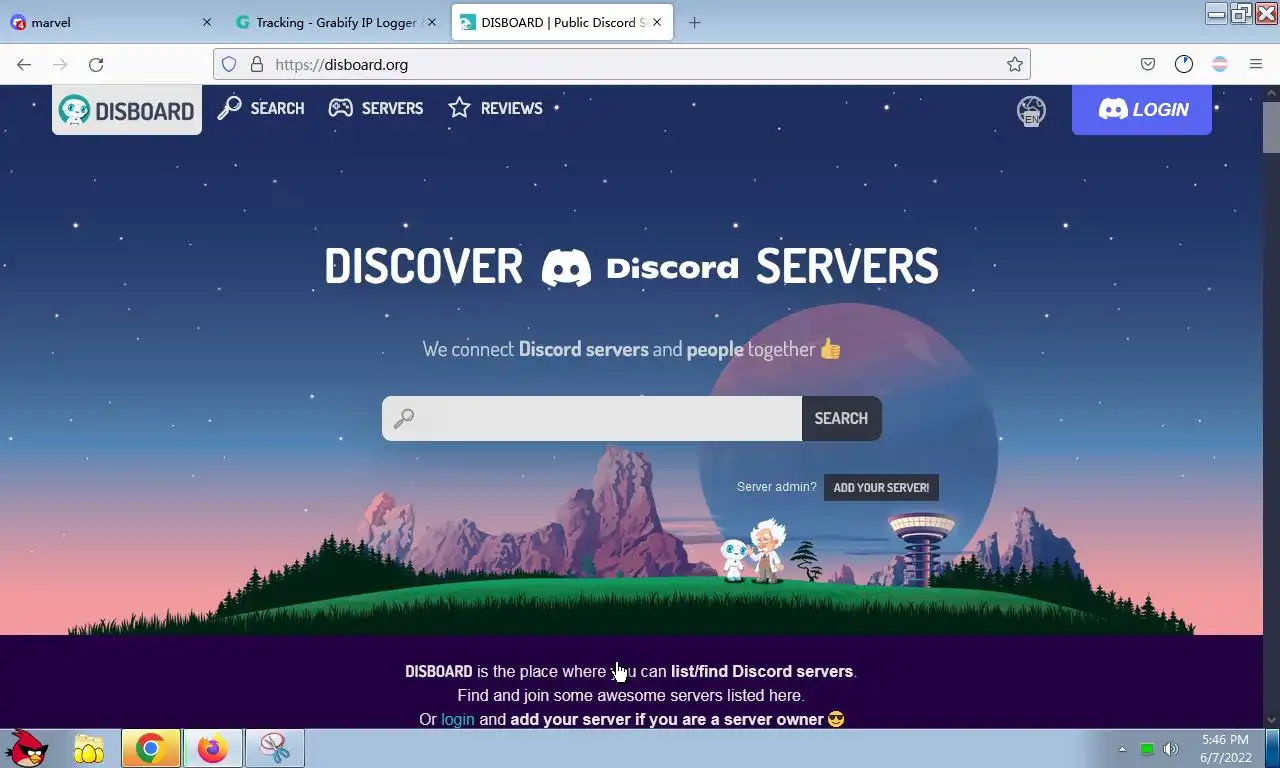
Task: Switch to Tracking - Grabify IP Logger tab
Action: pos(336,22)
